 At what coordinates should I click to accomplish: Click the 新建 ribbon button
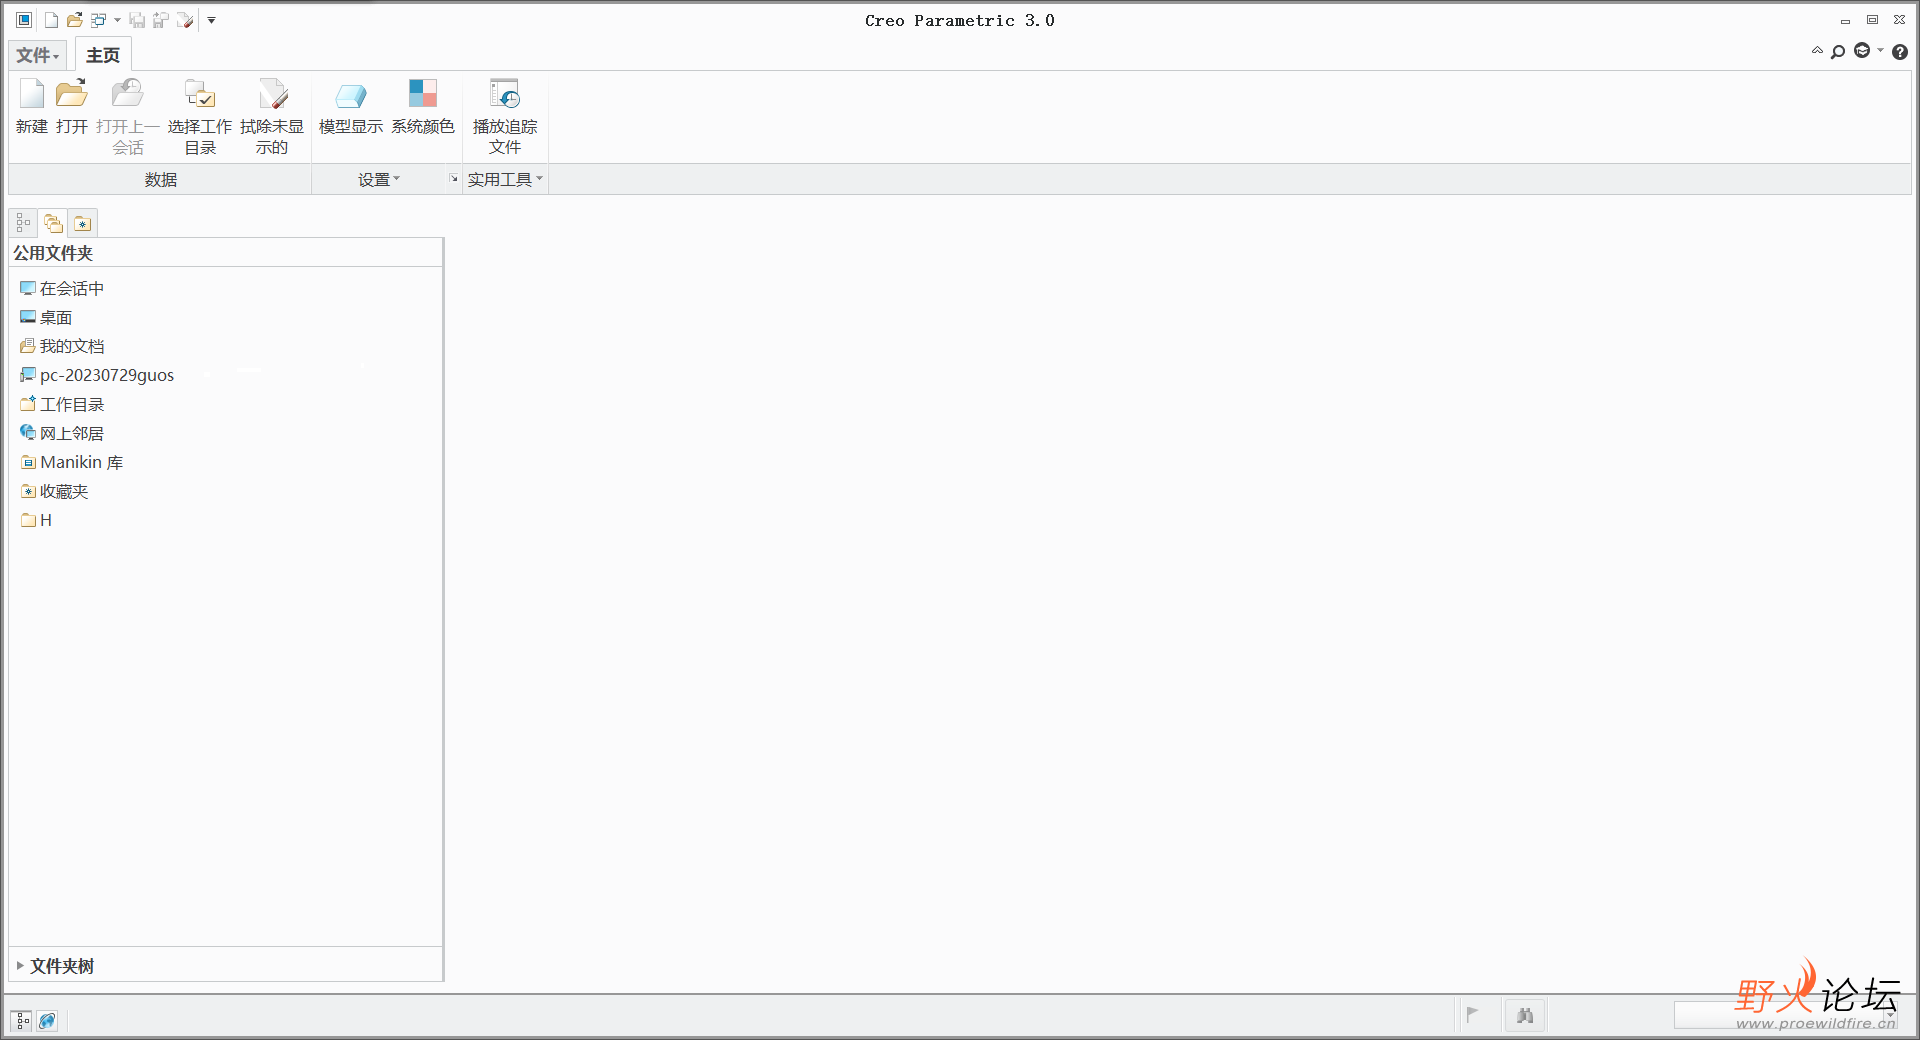click(32, 105)
